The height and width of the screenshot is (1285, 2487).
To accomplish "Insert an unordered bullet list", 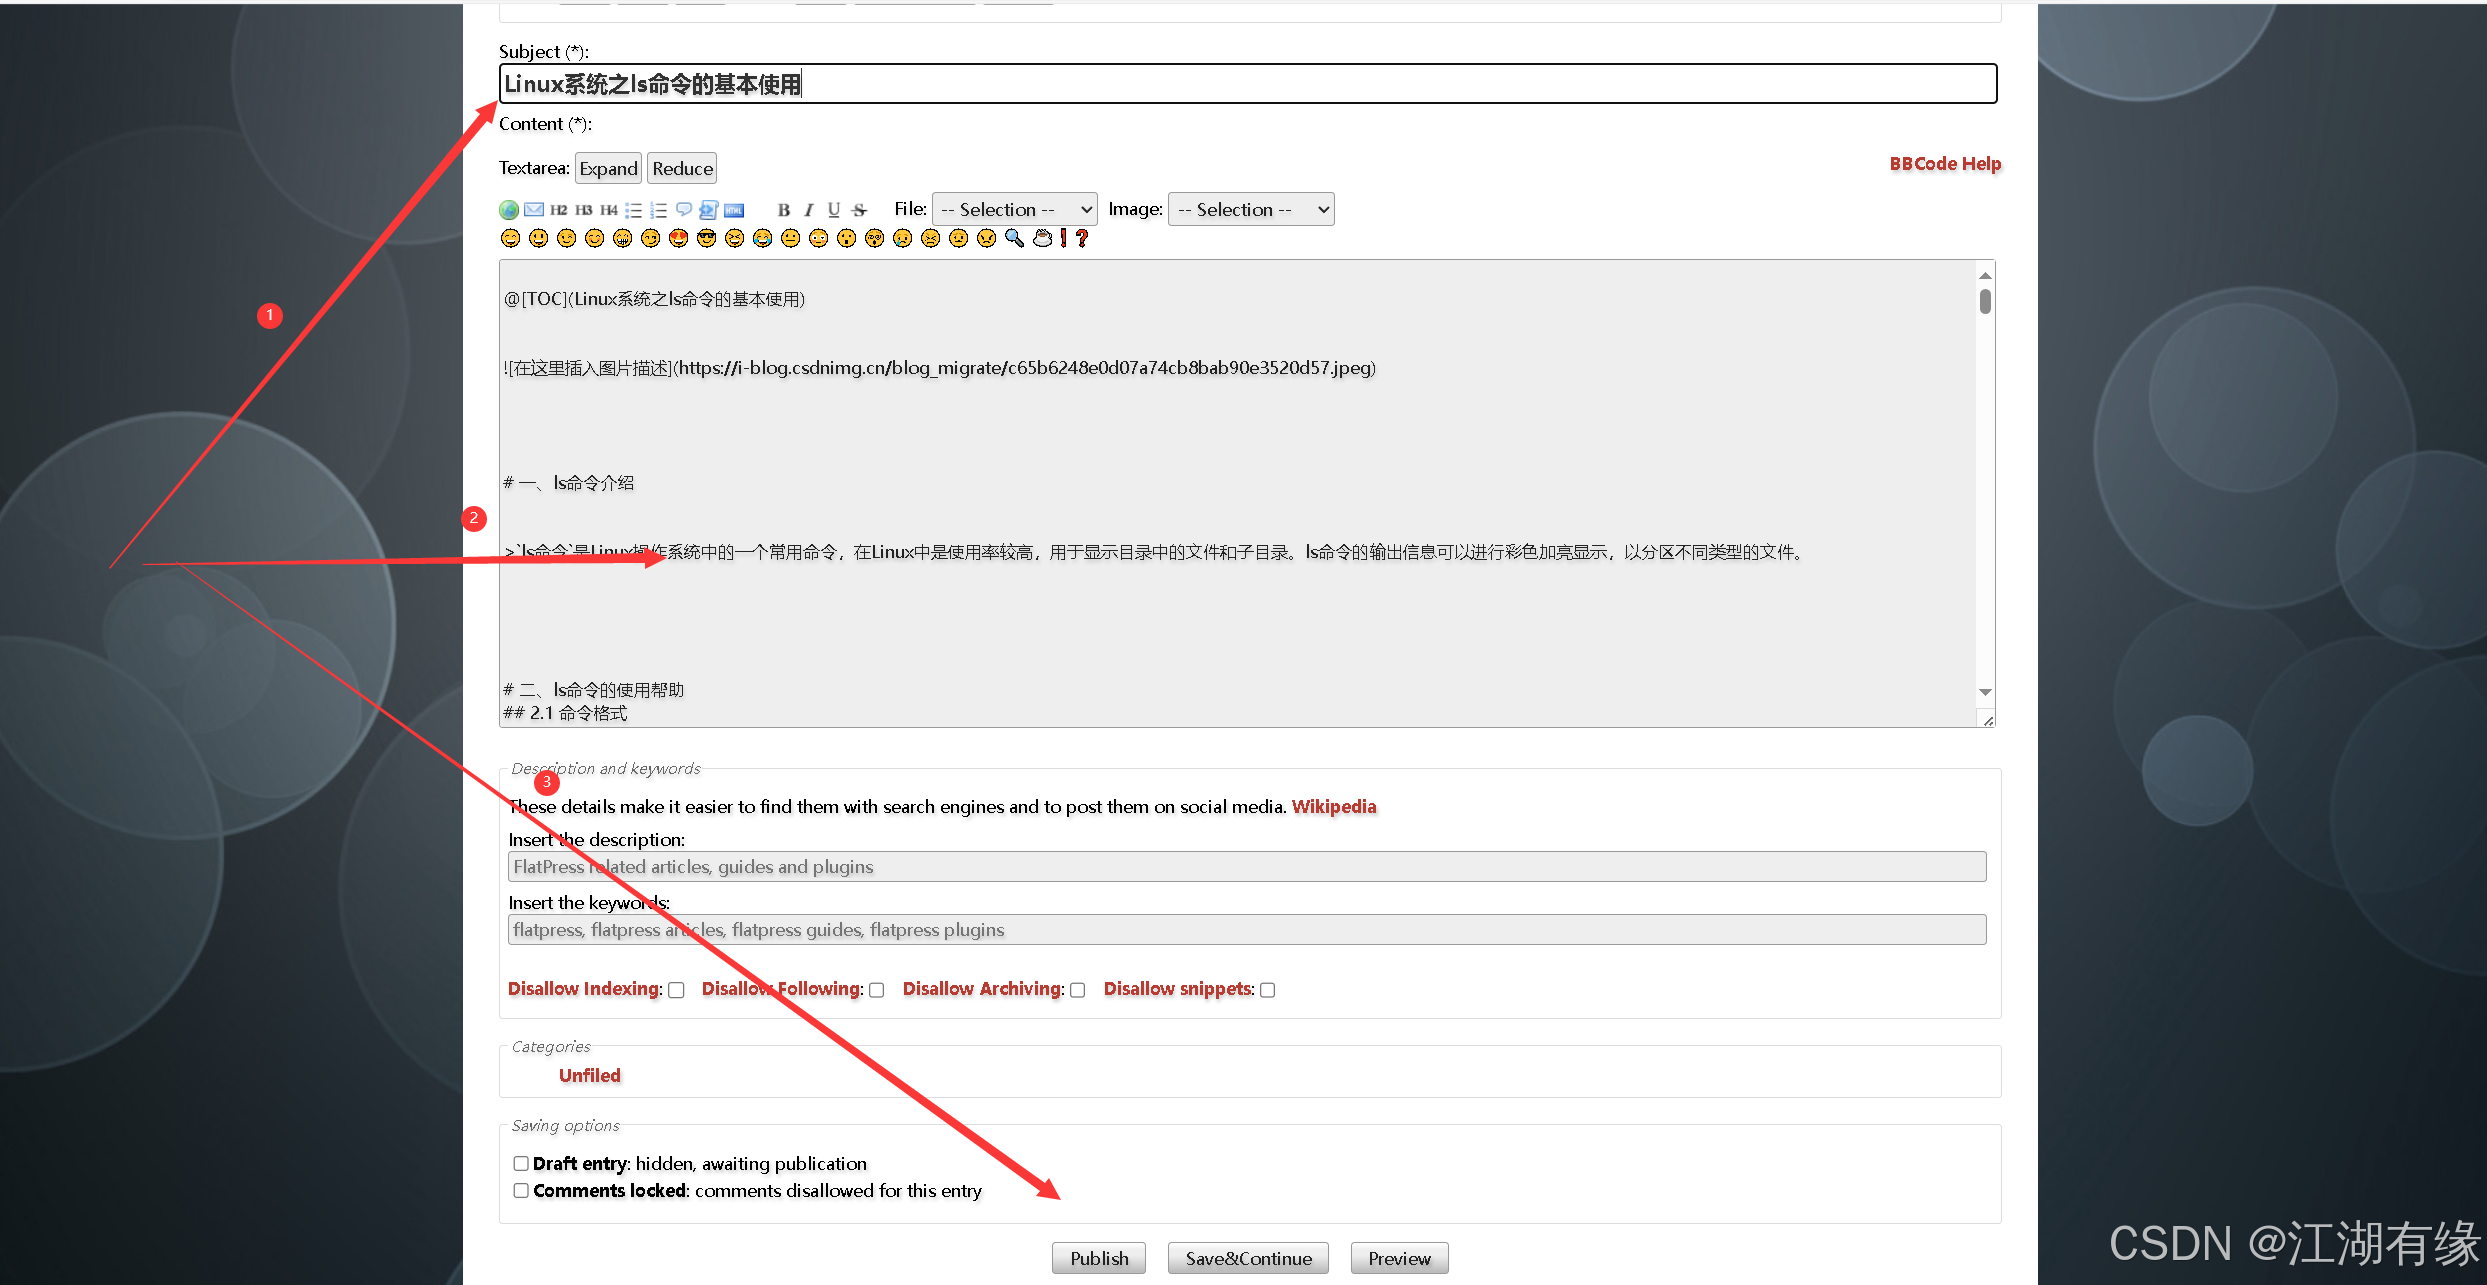I will click(633, 210).
